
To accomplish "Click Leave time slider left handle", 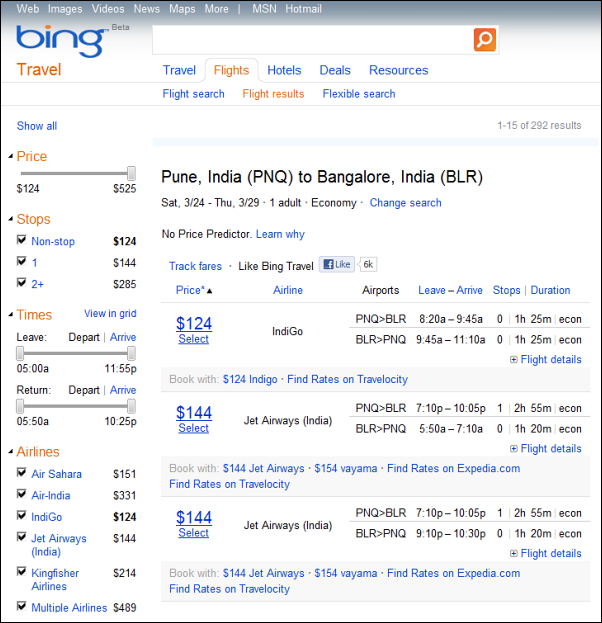I will (x=20, y=353).
